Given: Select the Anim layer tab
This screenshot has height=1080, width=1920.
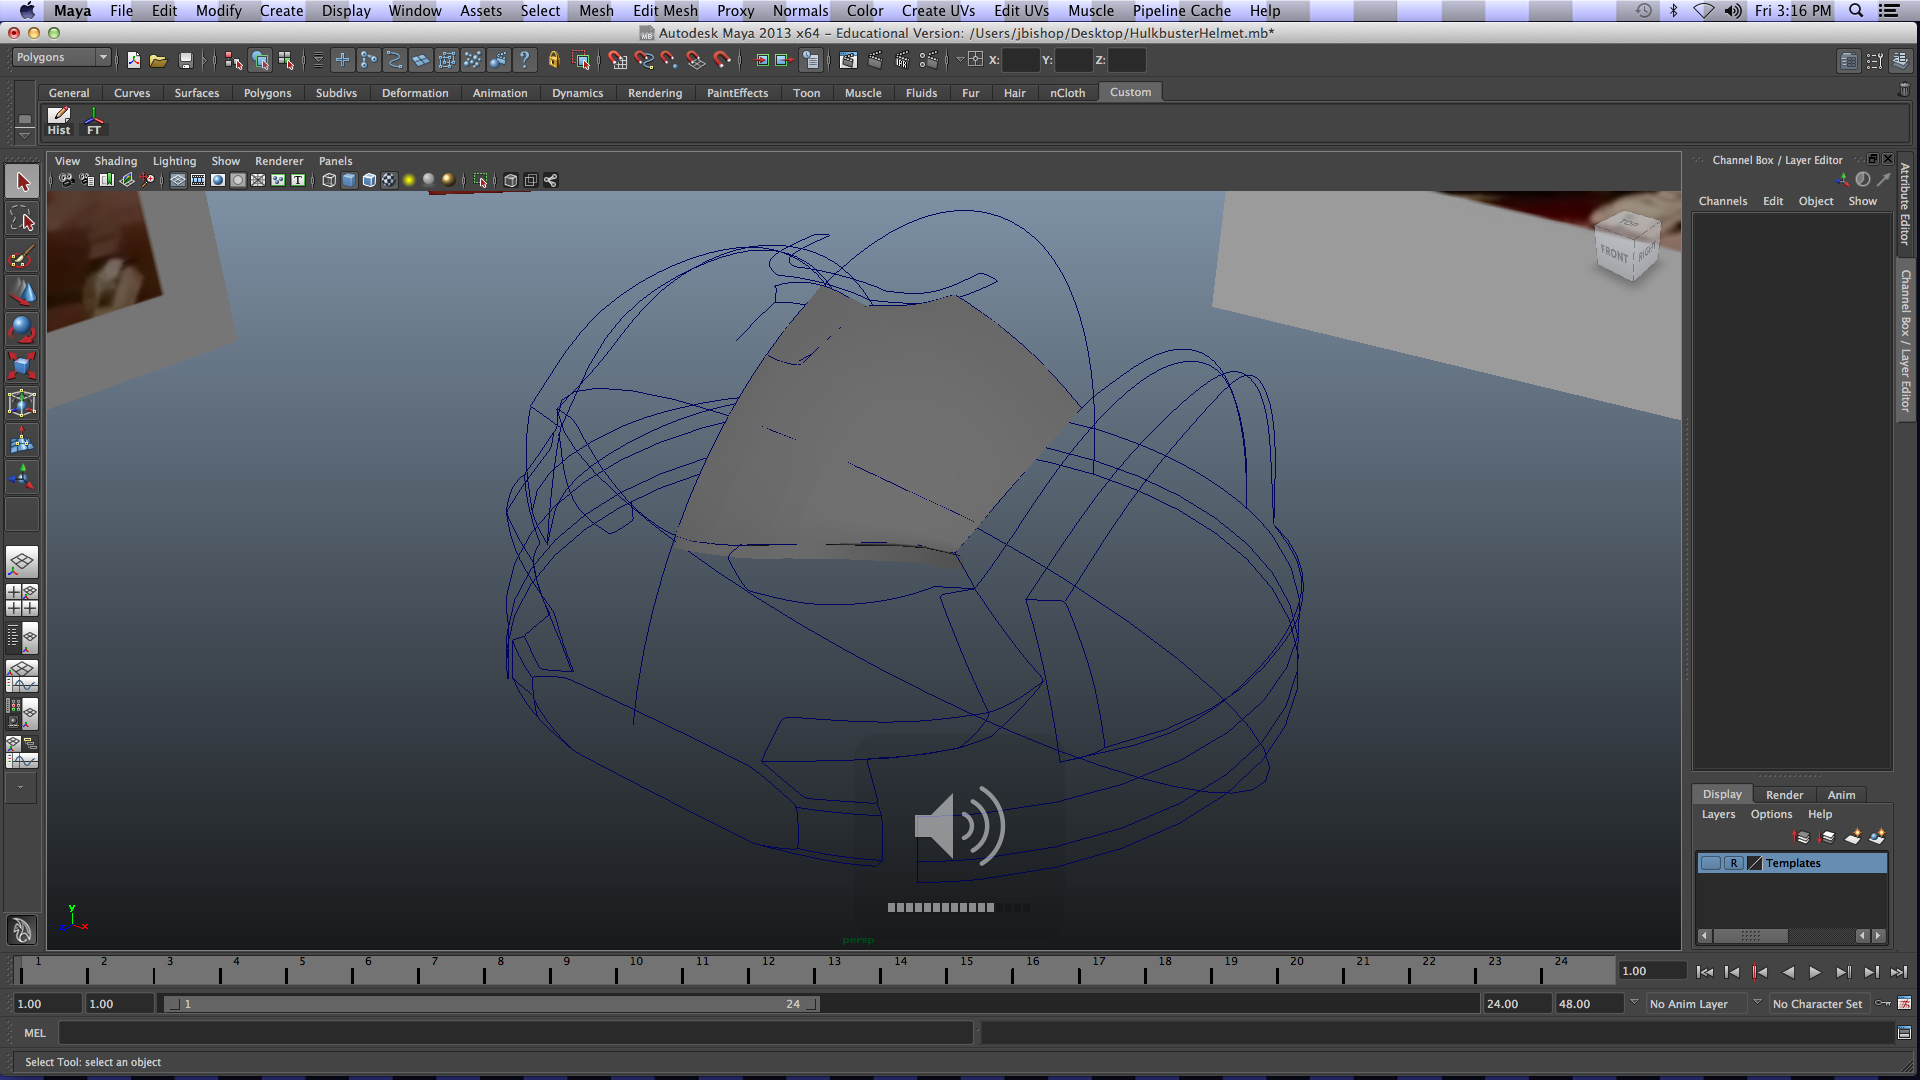Looking at the screenshot, I should [x=1841, y=795].
